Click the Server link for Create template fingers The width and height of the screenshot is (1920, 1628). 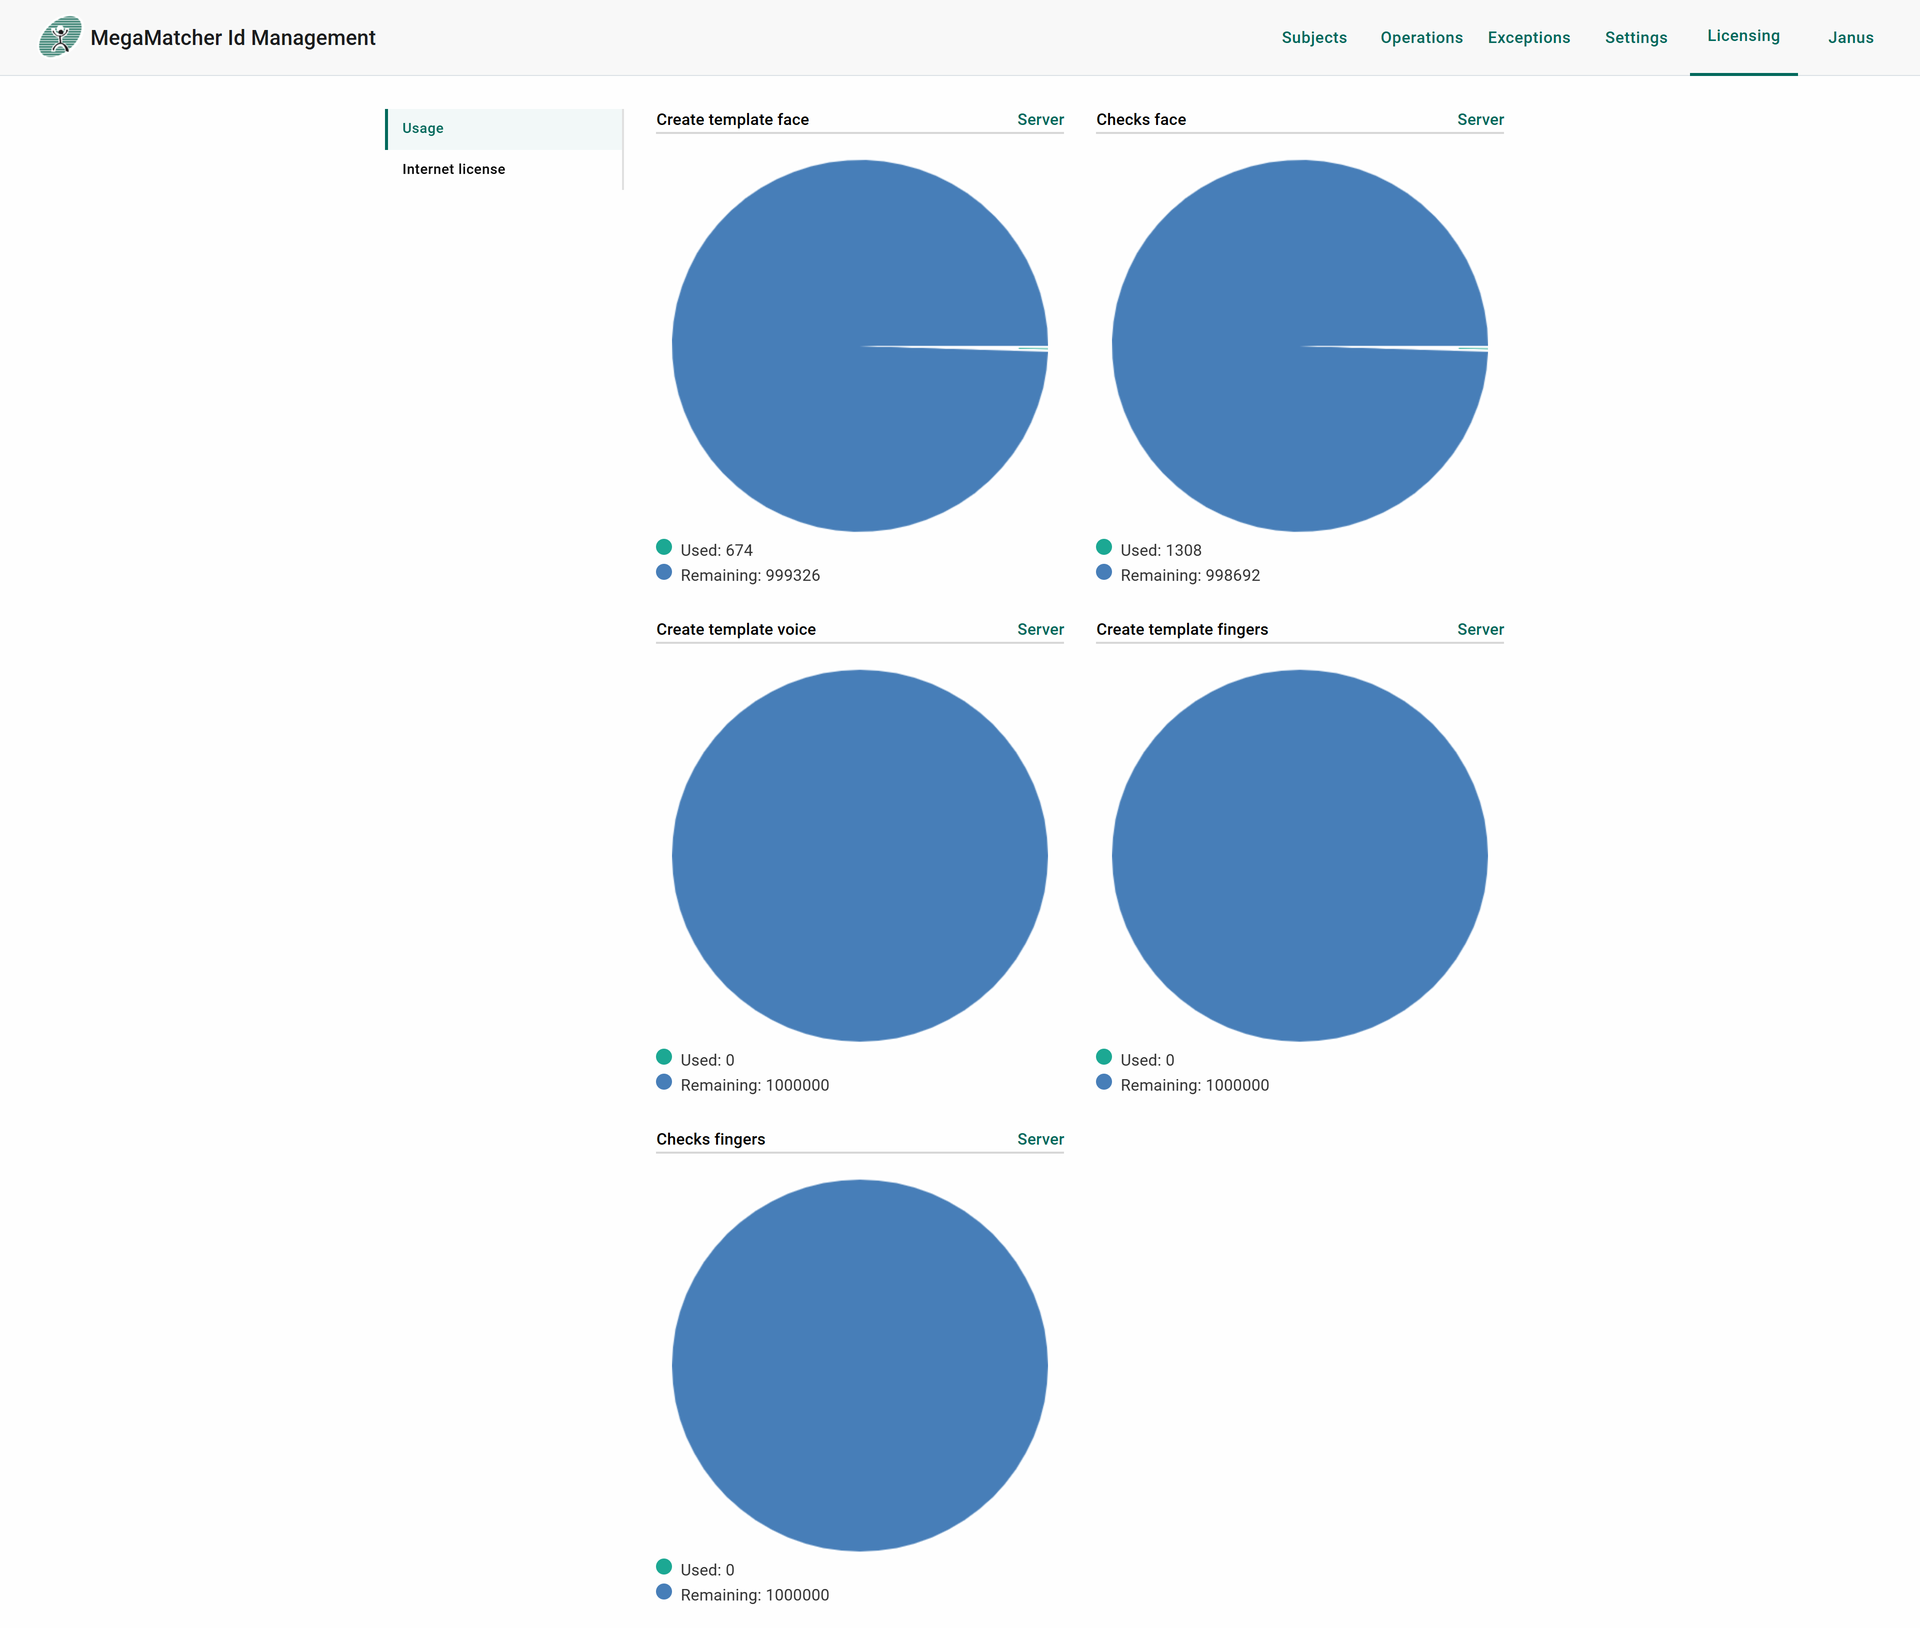tap(1480, 630)
